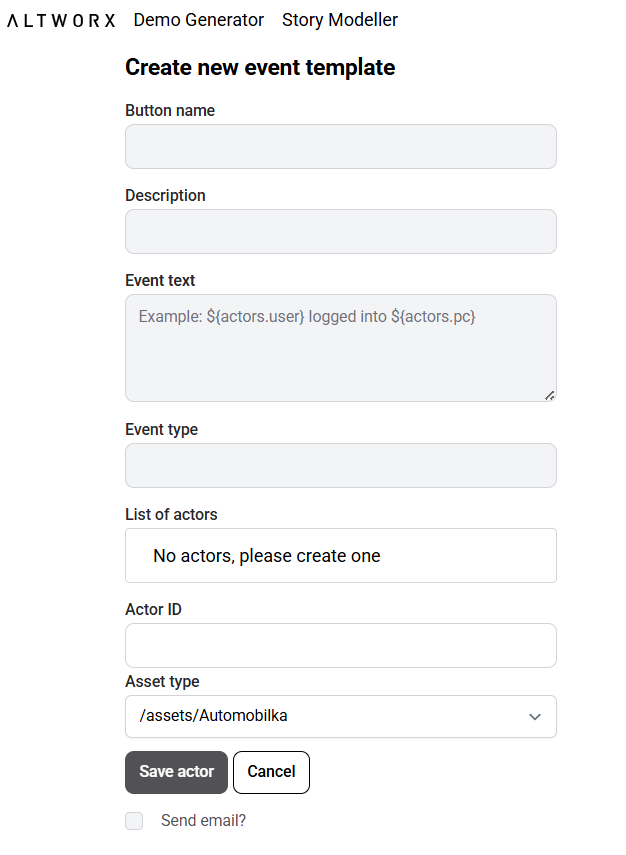The image size is (626, 855).
Task: Click the Actor ID text box
Action: (x=340, y=646)
